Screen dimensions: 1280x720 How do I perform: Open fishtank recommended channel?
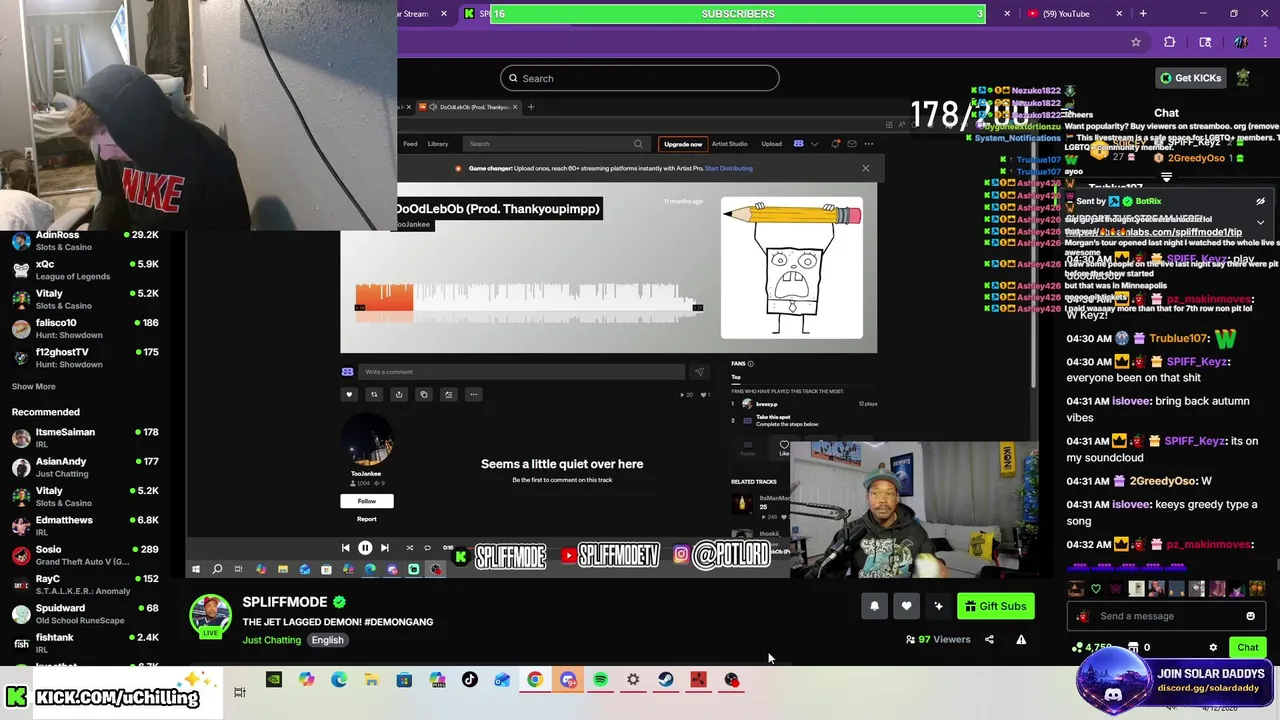(x=85, y=642)
